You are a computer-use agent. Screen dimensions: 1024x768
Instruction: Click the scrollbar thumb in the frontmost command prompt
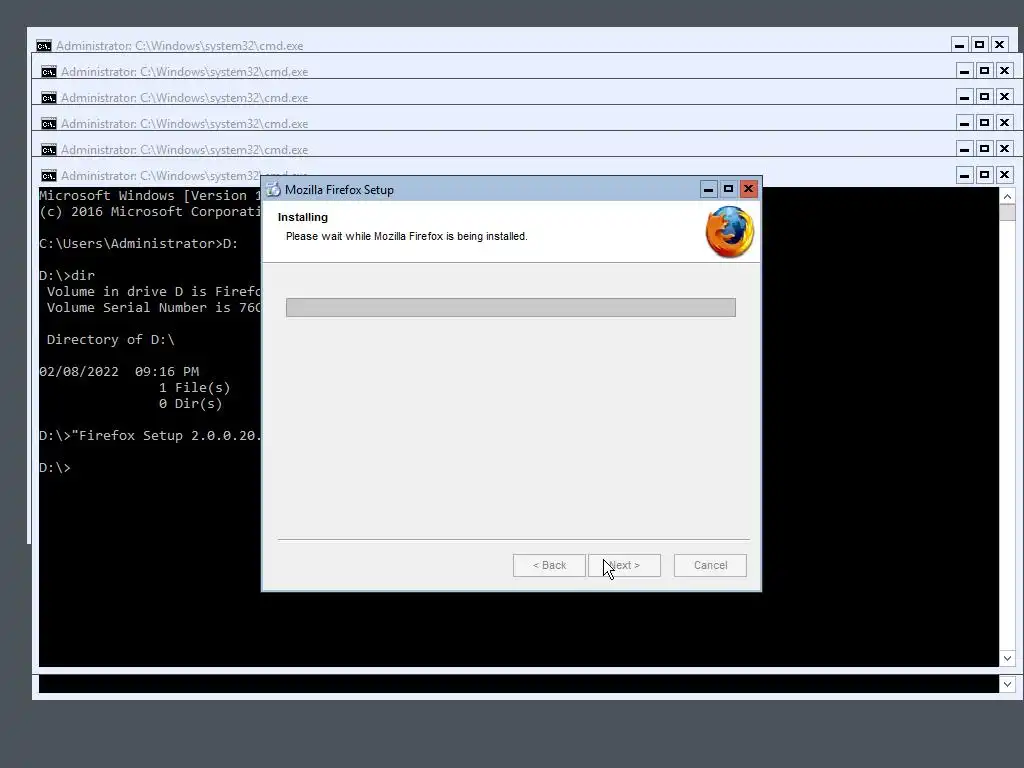1007,213
